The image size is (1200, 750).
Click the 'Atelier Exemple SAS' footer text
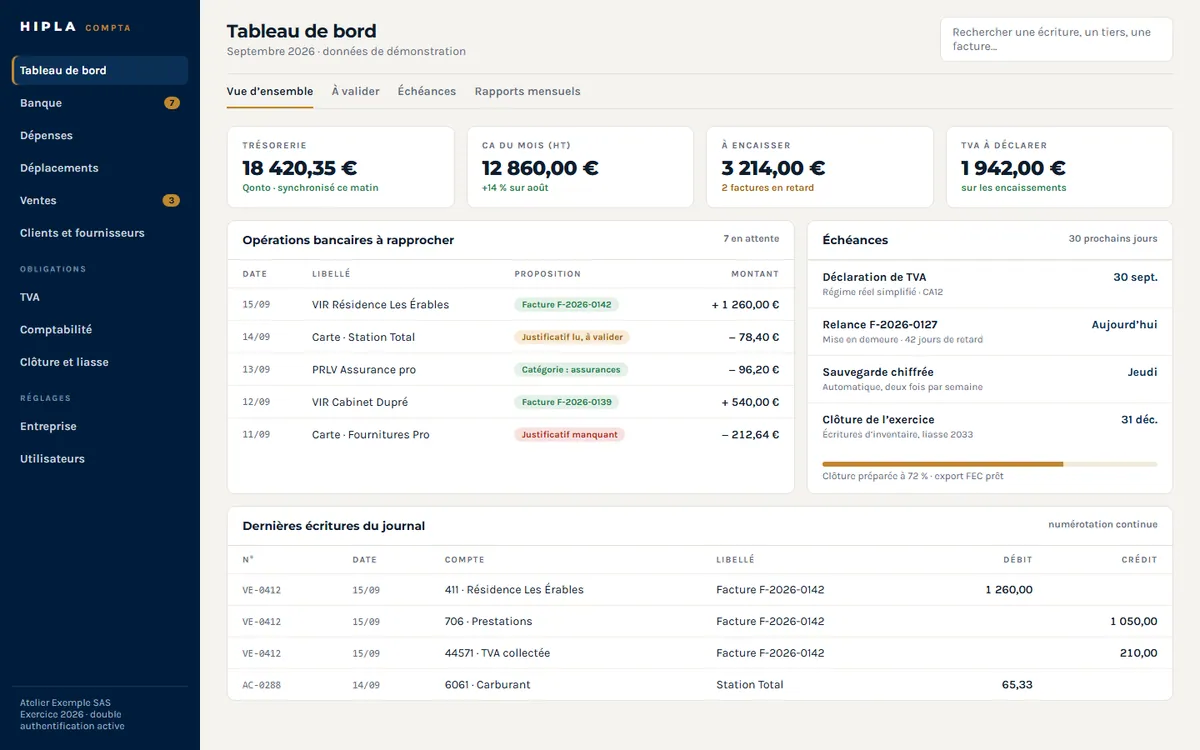click(x=66, y=703)
